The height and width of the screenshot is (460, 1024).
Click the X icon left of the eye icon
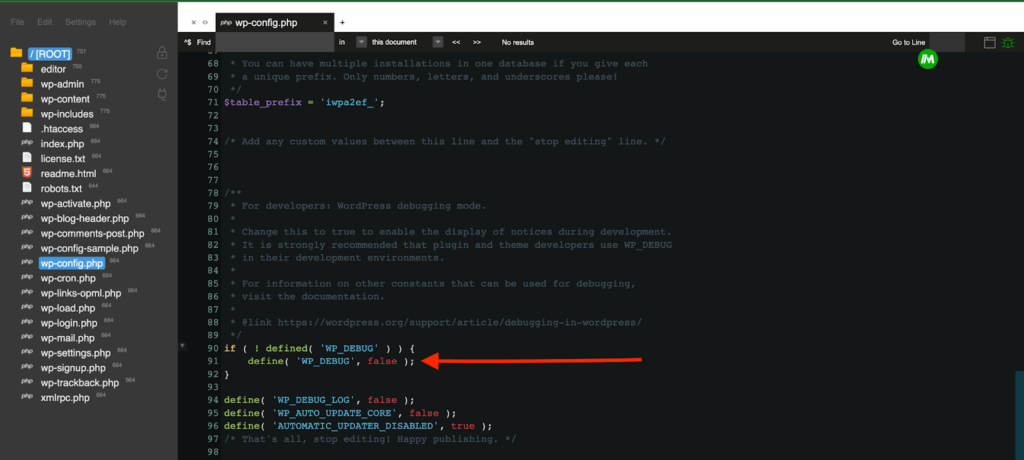[x=194, y=22]
